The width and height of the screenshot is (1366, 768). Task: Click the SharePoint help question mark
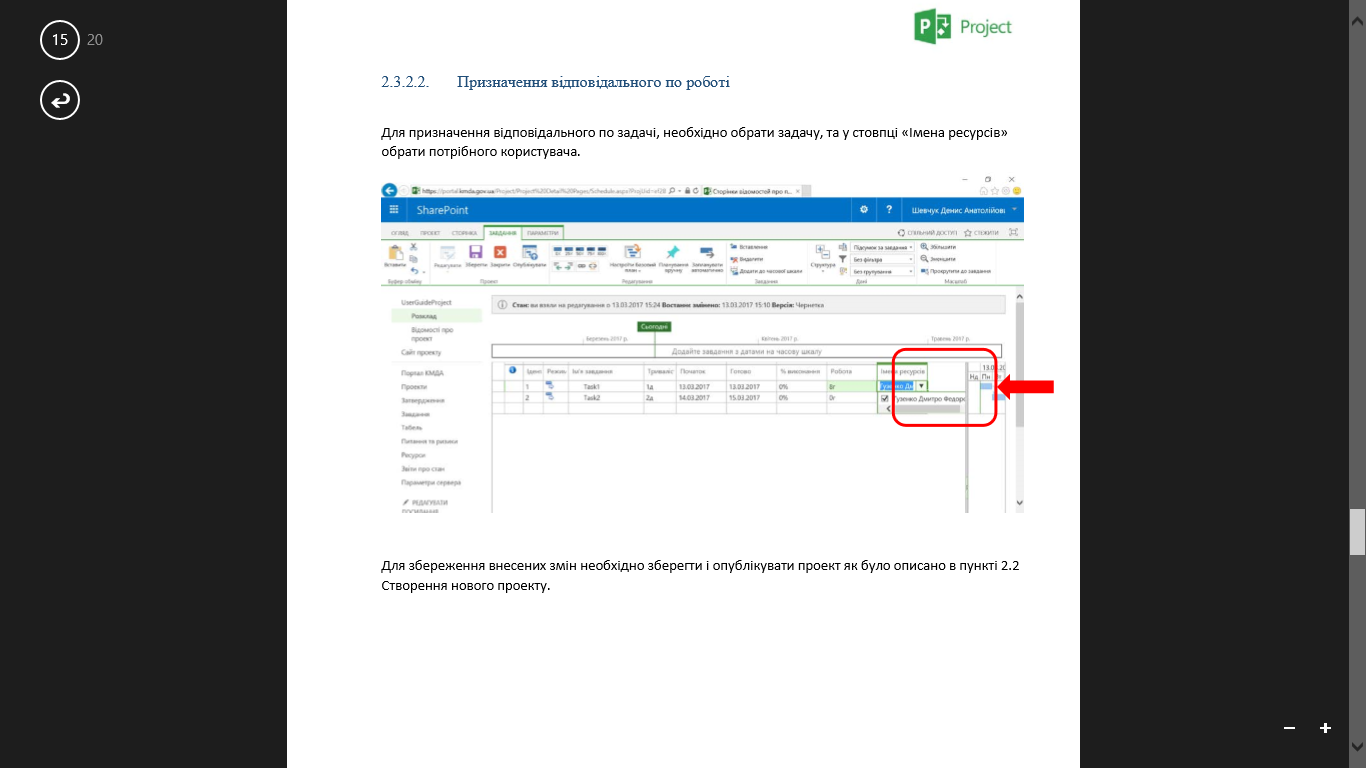coord(888,210)
